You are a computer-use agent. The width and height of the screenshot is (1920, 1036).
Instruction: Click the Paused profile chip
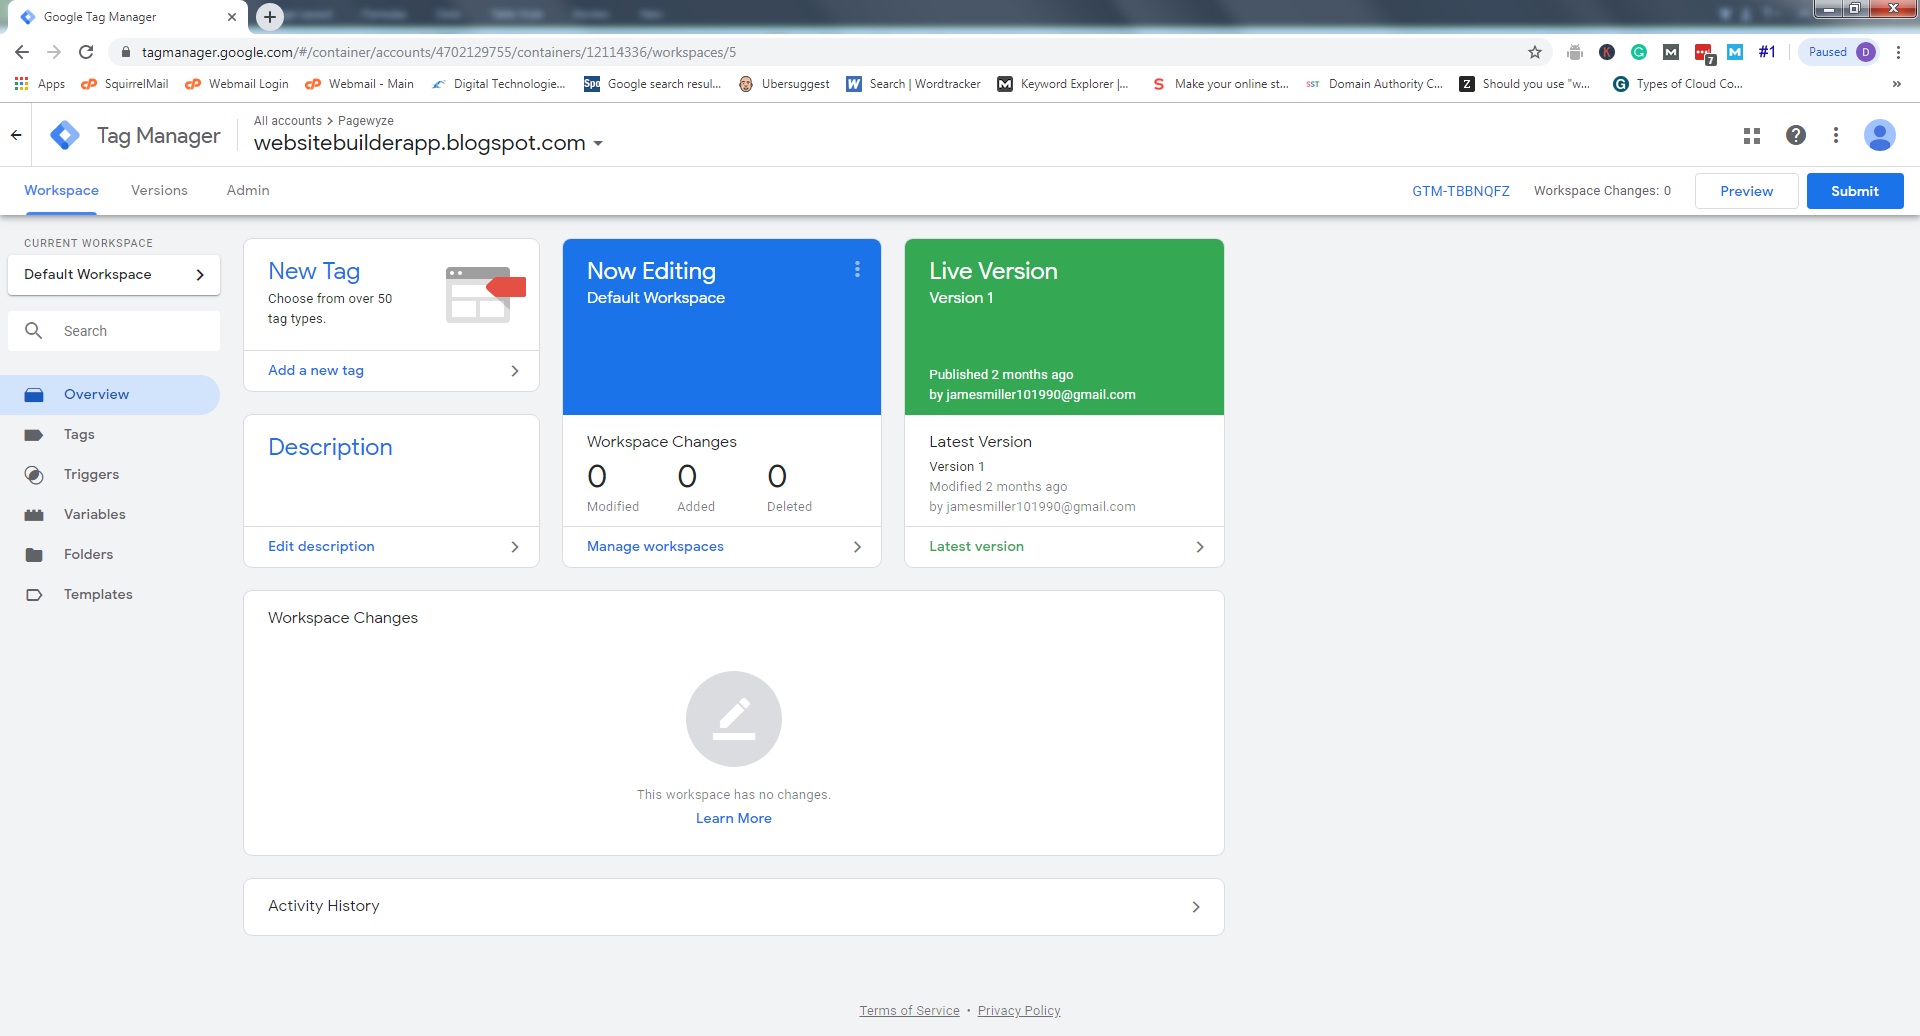[1840, 52]
